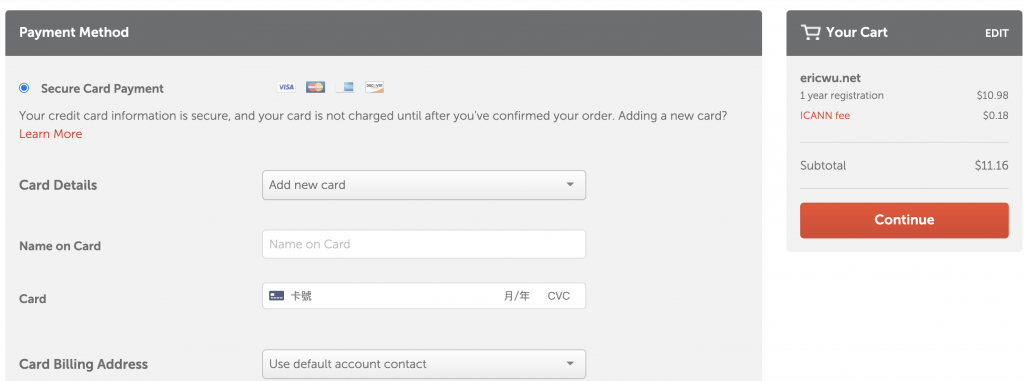Click the Discover card logo icon

coord(374,87)
